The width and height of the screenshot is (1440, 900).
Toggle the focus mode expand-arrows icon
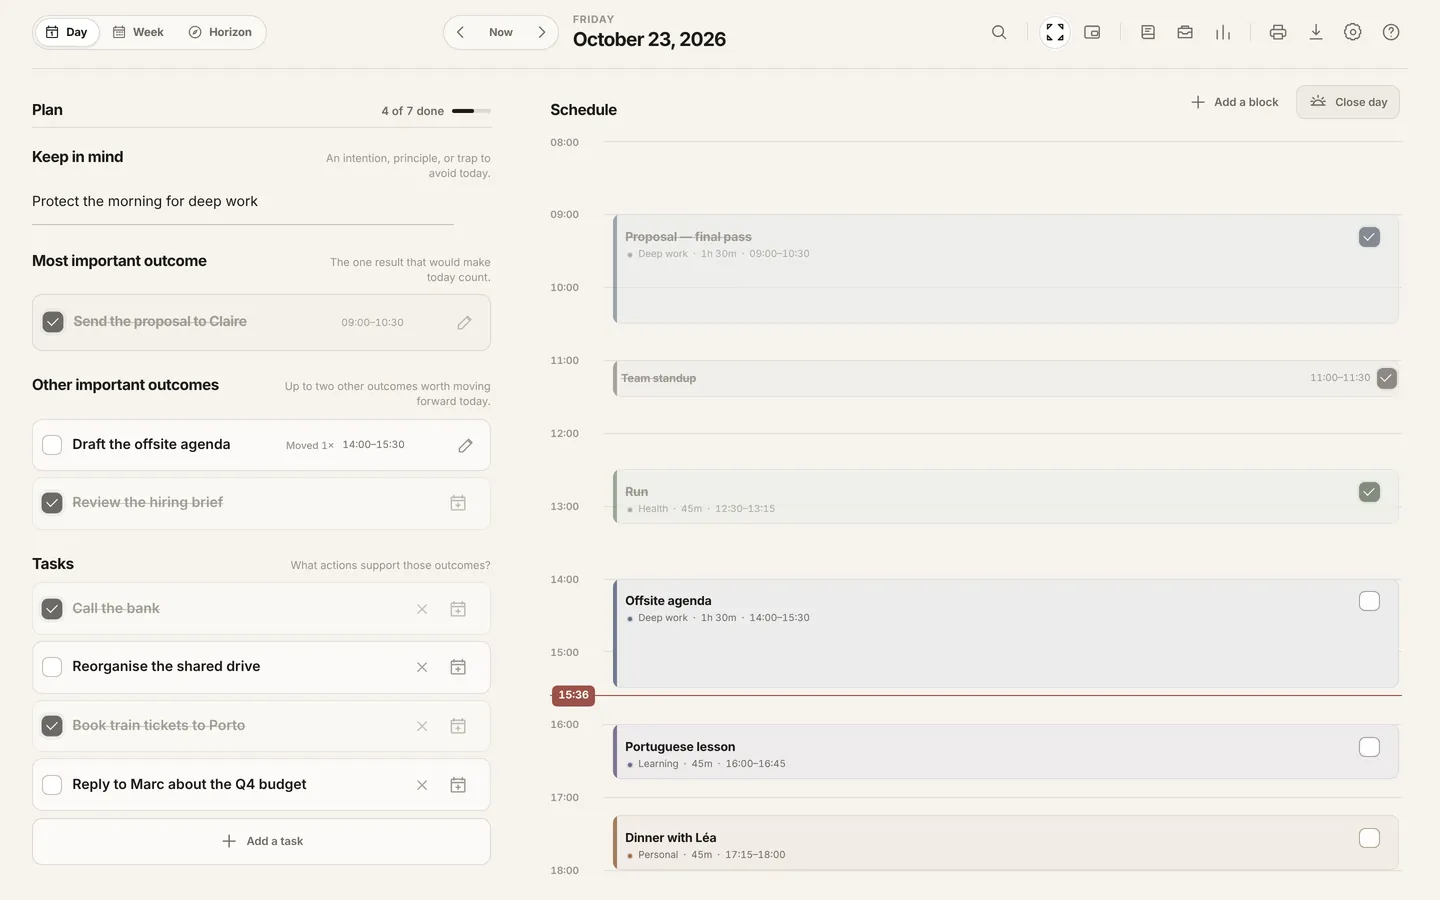point(1055,32)
